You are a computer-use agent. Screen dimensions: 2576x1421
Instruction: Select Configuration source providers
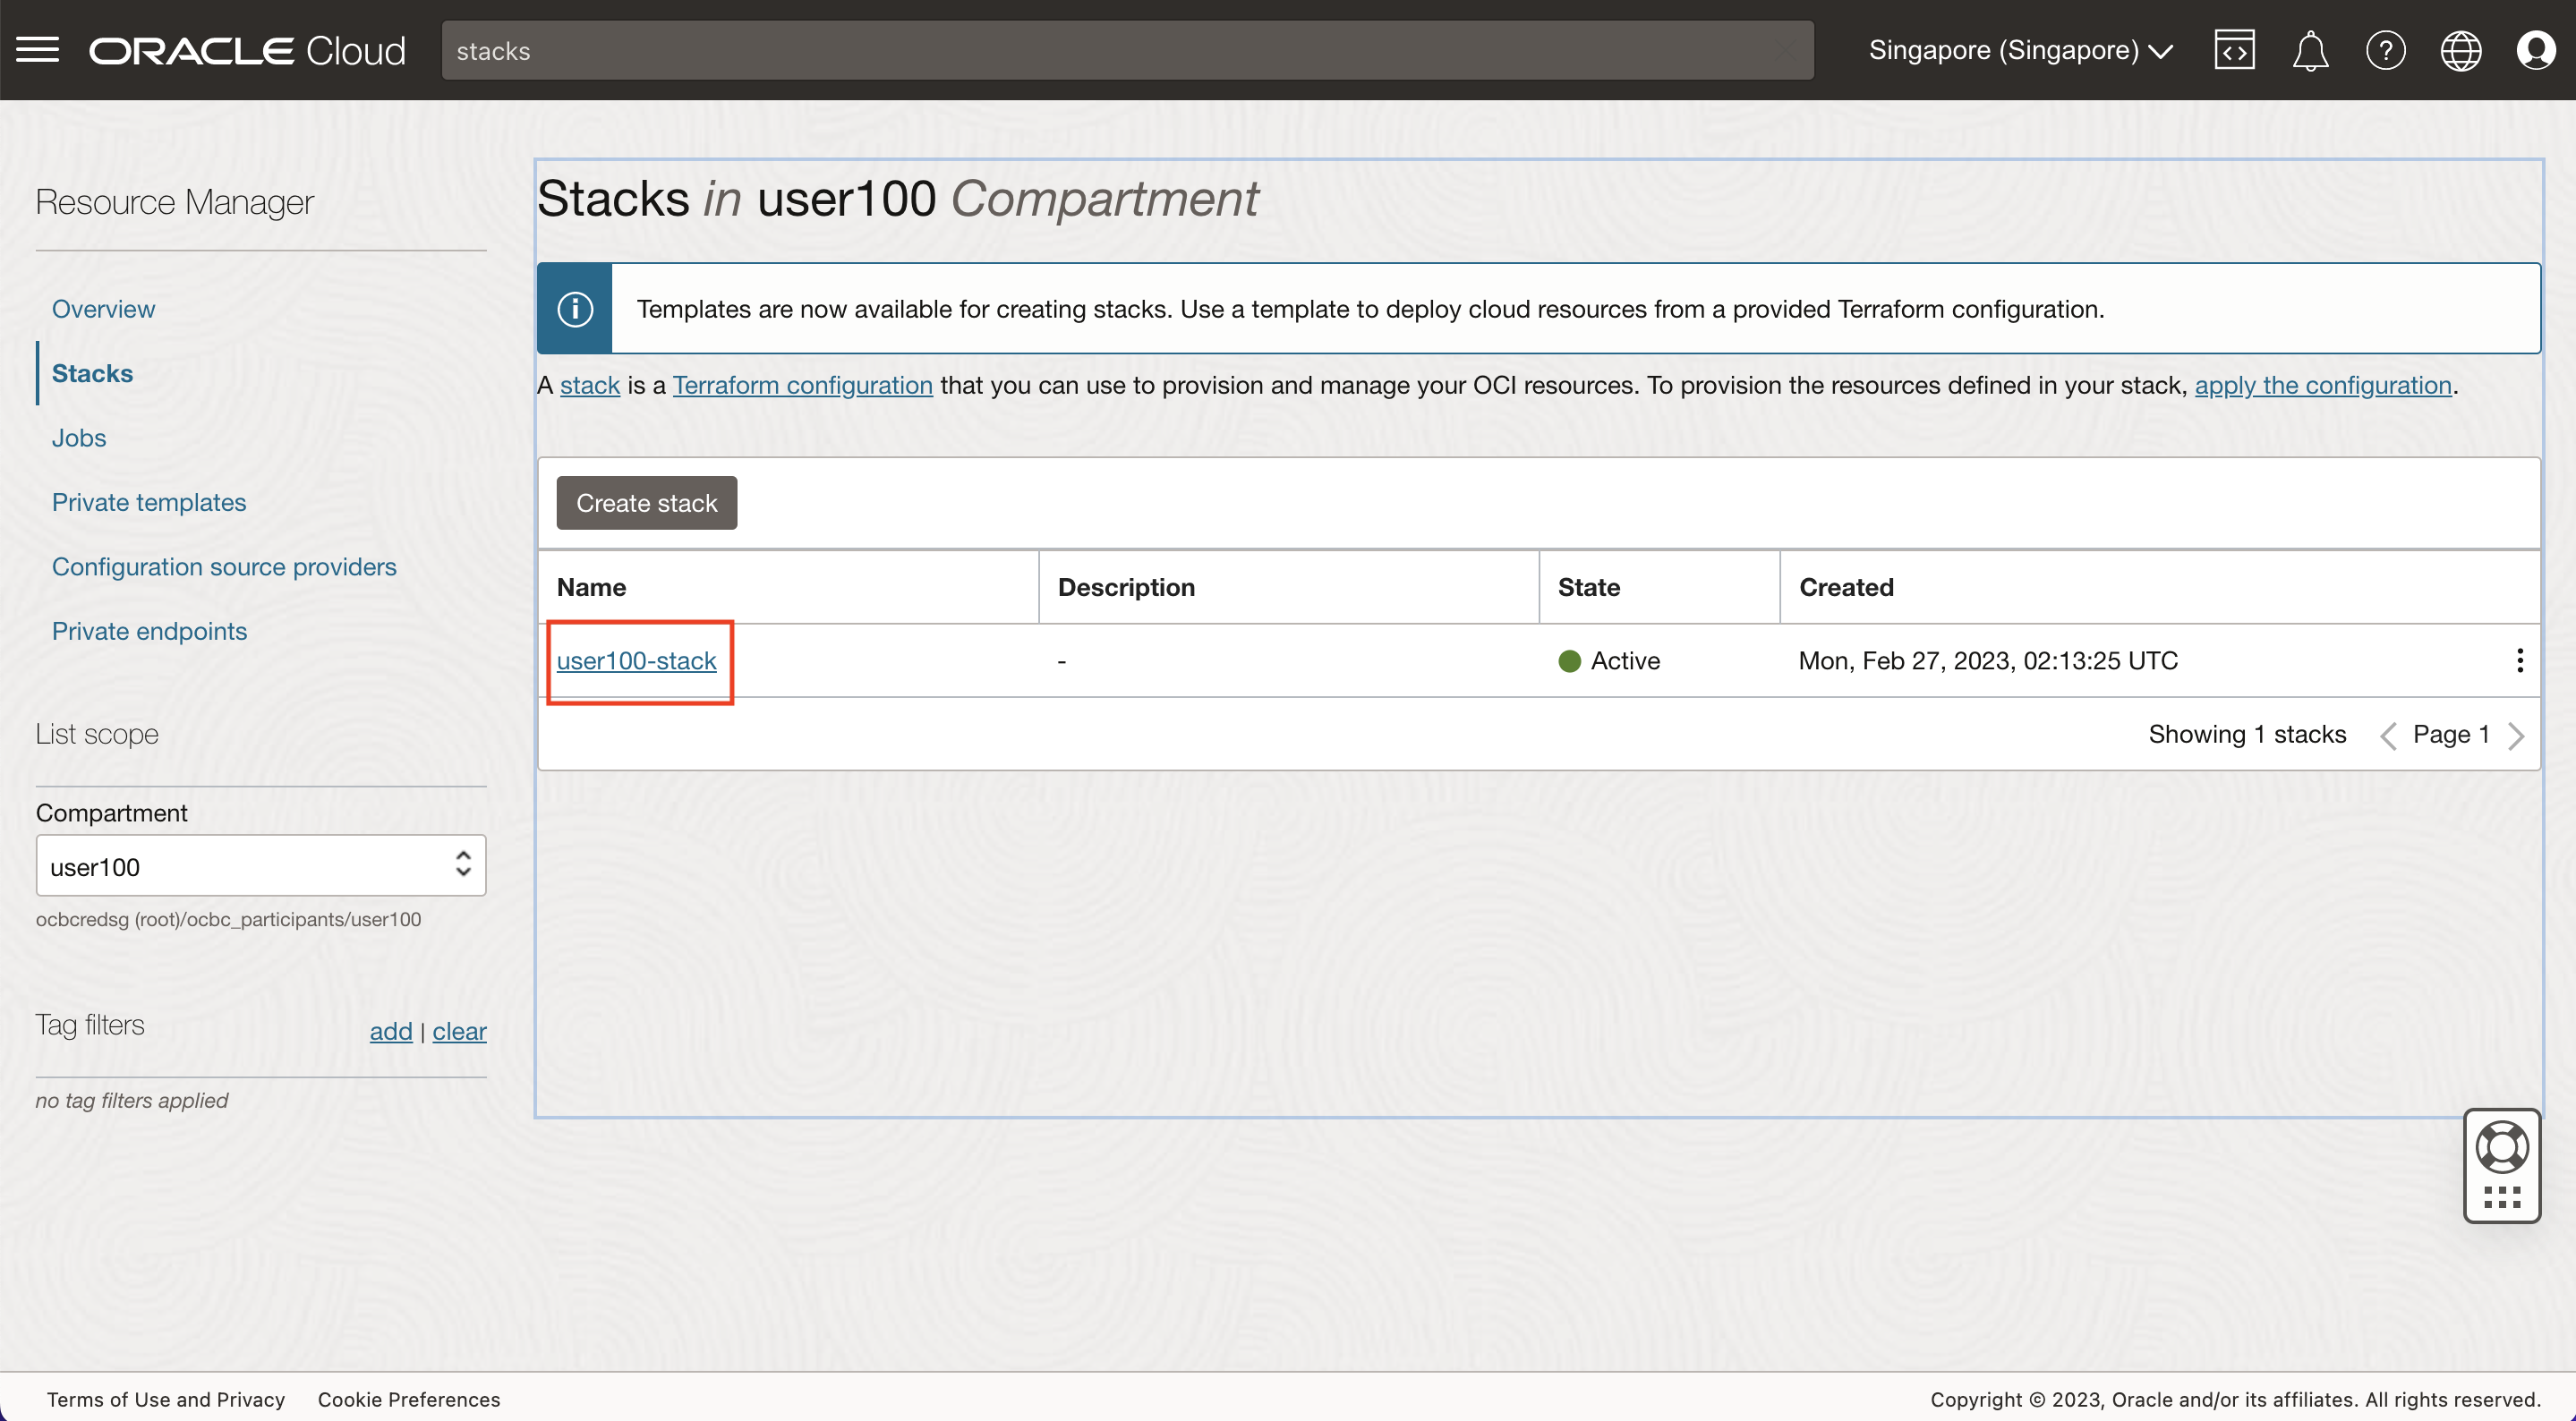point(224,567)
